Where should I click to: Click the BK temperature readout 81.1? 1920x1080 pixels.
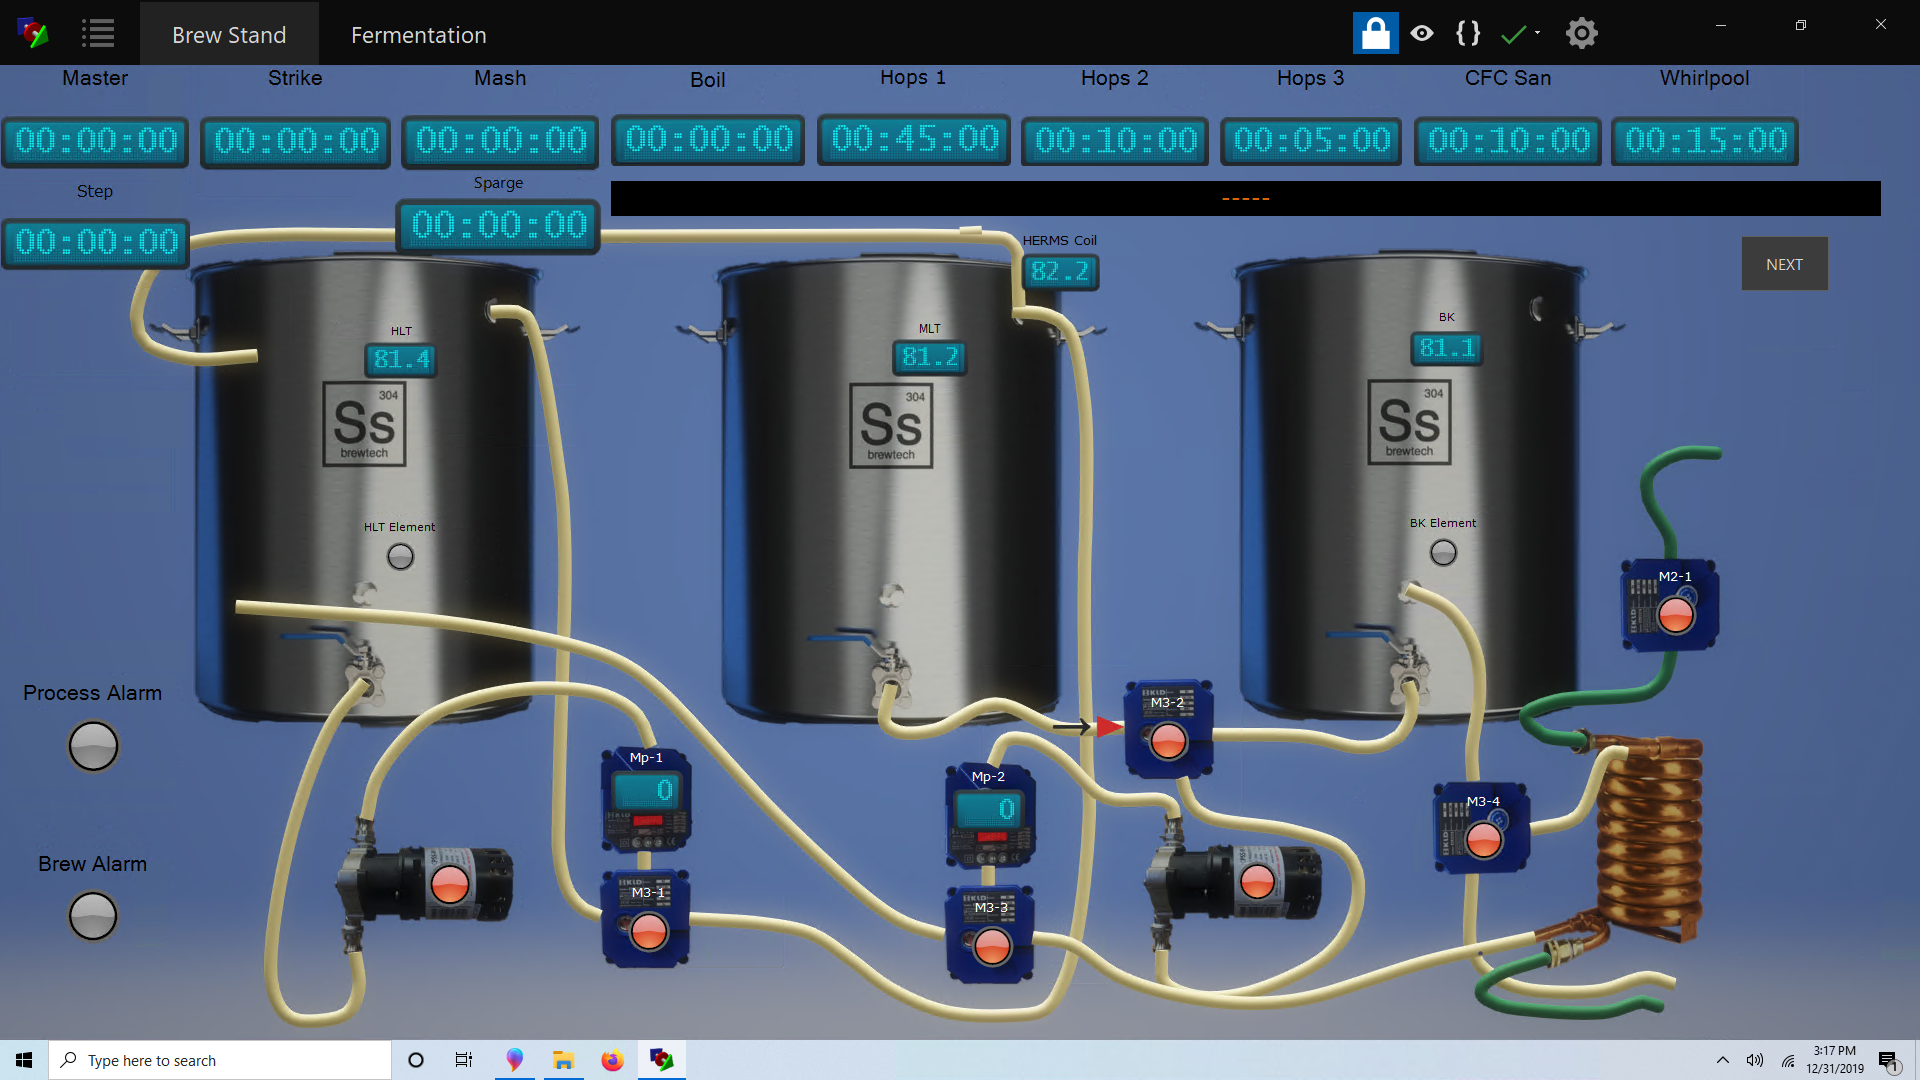1447,348
